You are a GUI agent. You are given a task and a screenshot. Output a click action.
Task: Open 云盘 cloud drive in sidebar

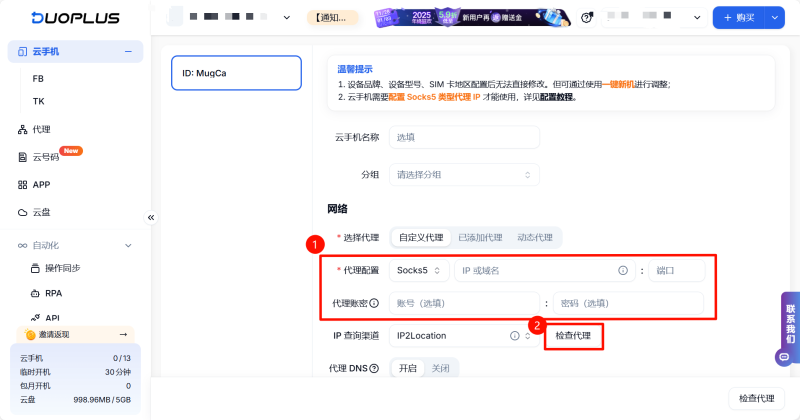pyautogui.click(x=41, y=212)
